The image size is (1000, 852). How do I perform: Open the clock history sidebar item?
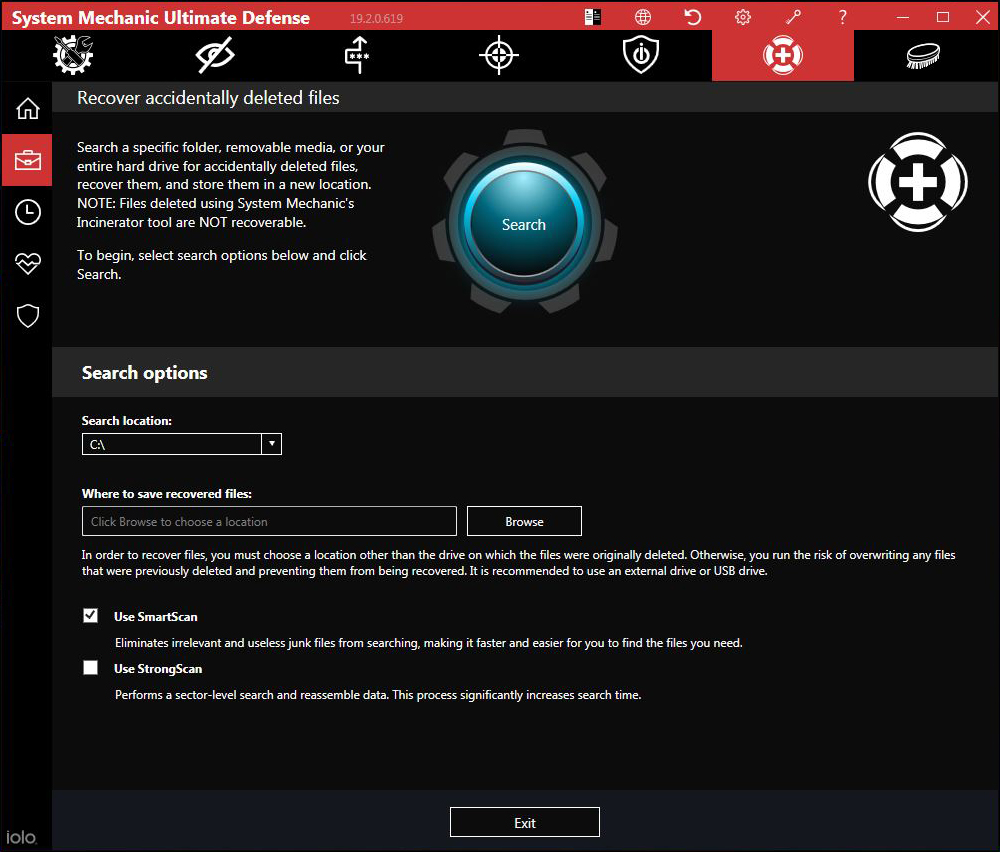click(x=27, y=212)
